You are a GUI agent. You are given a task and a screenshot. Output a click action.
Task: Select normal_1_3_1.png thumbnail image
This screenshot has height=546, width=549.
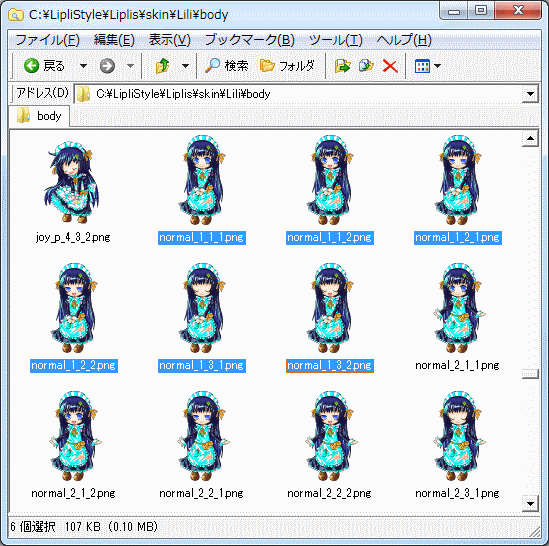coord(201,308)
